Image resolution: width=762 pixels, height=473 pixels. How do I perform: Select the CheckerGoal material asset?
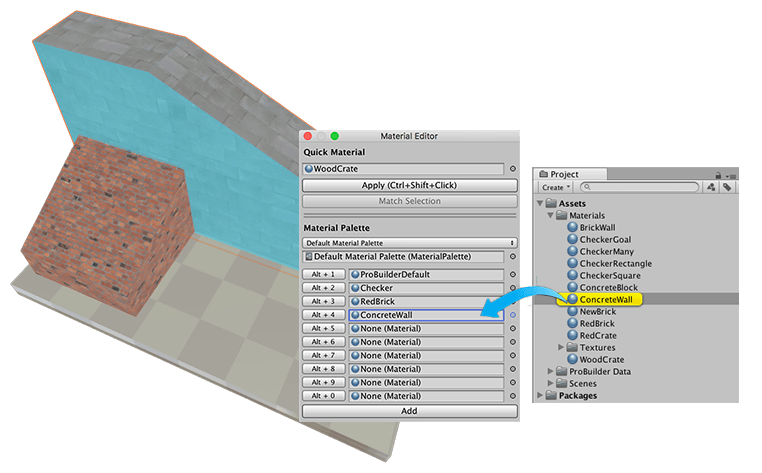[x=599, y=239]
